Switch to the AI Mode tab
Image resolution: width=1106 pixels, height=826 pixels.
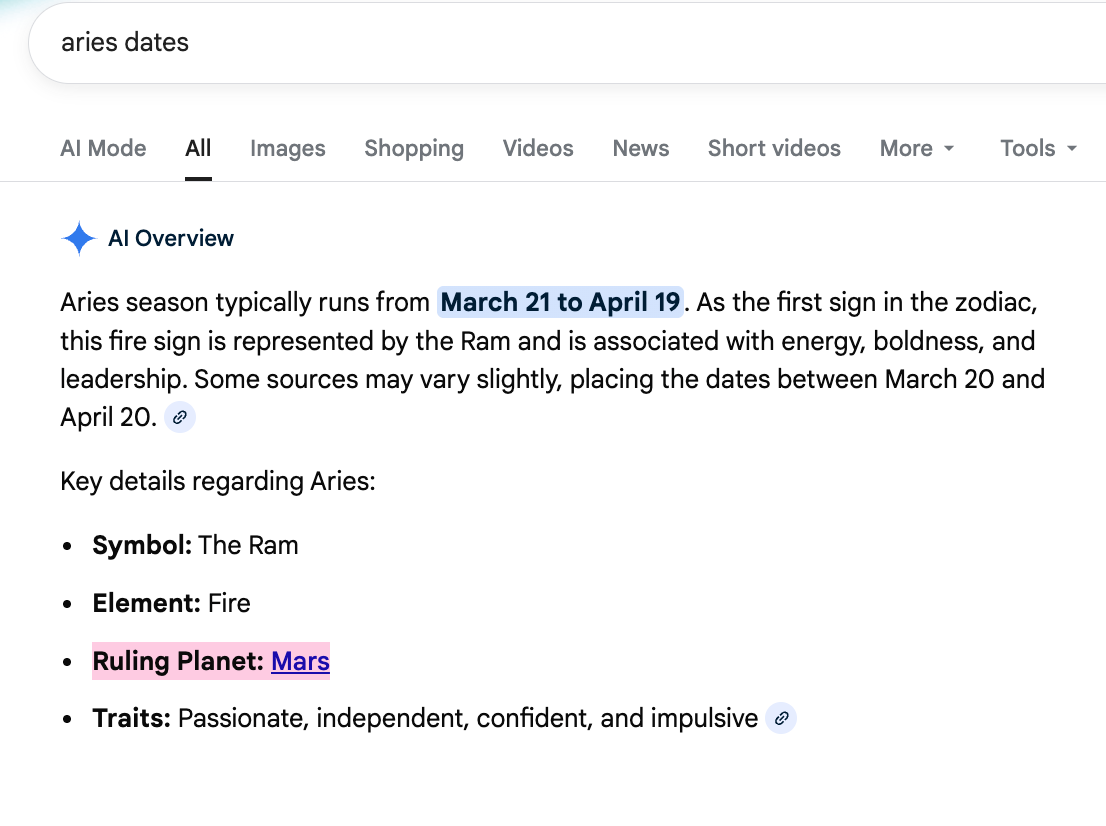103,149
